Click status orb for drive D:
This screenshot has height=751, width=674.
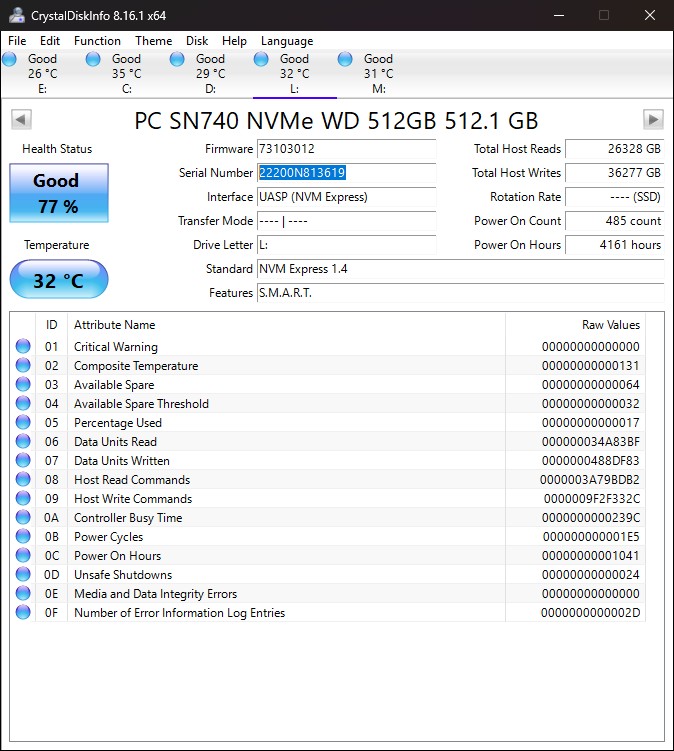(x=177, y=59)
